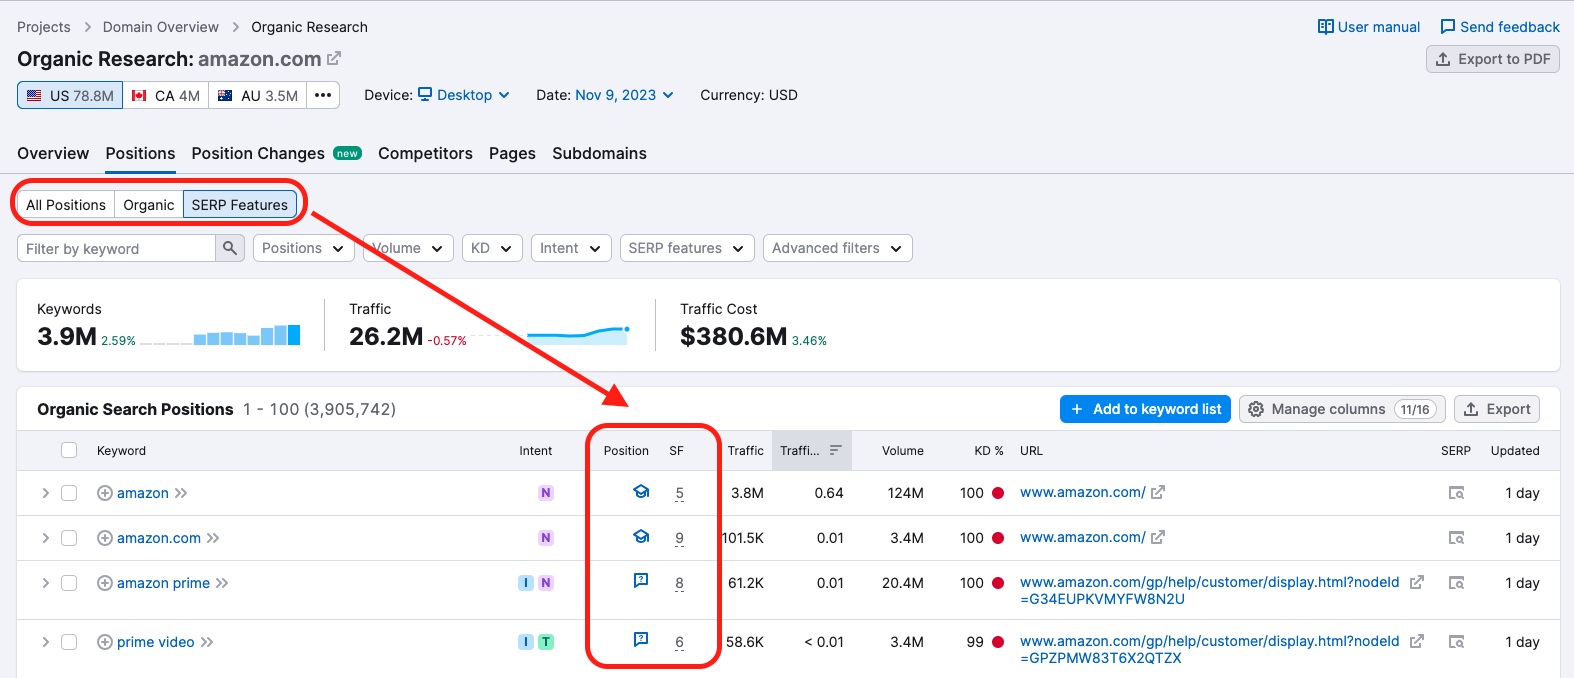The width and height of the screenshot is (1574, 678).
Task: Check the box for amazon keyword row
Action: 69,493
